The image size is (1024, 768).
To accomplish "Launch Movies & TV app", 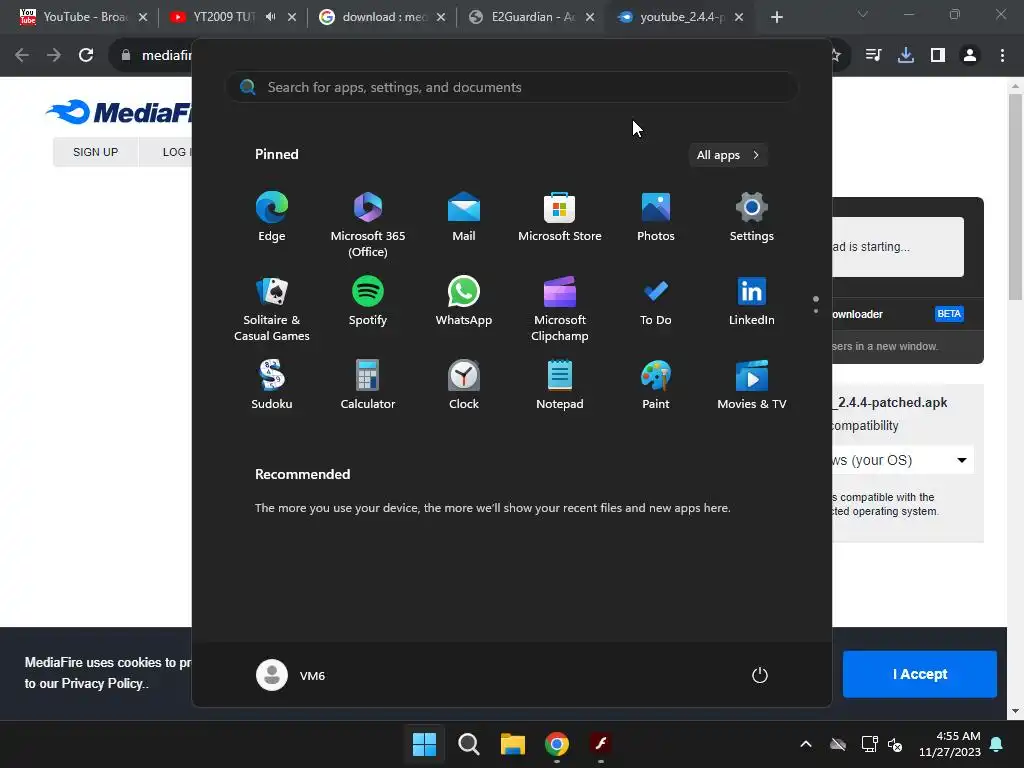I will [752, 385].
